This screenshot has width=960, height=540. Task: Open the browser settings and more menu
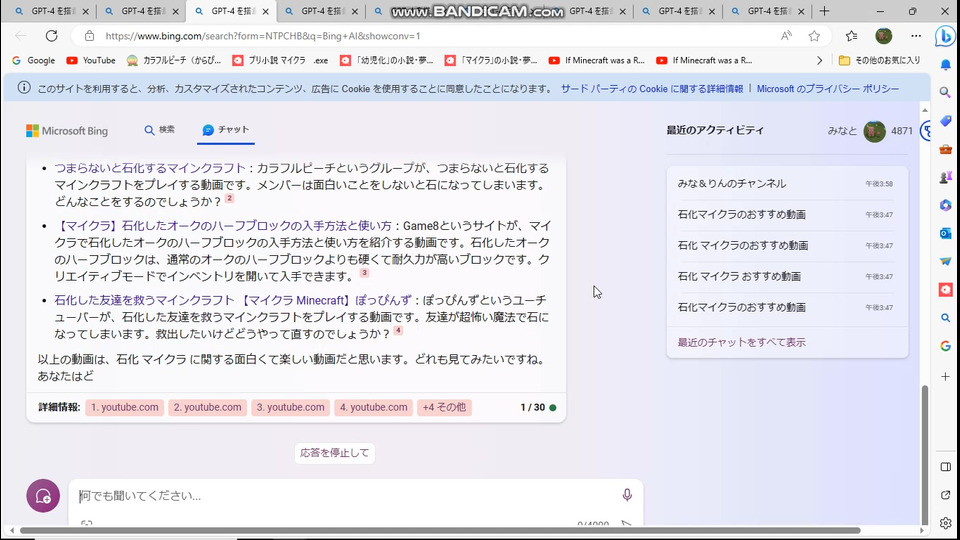(x=916, y=36)
